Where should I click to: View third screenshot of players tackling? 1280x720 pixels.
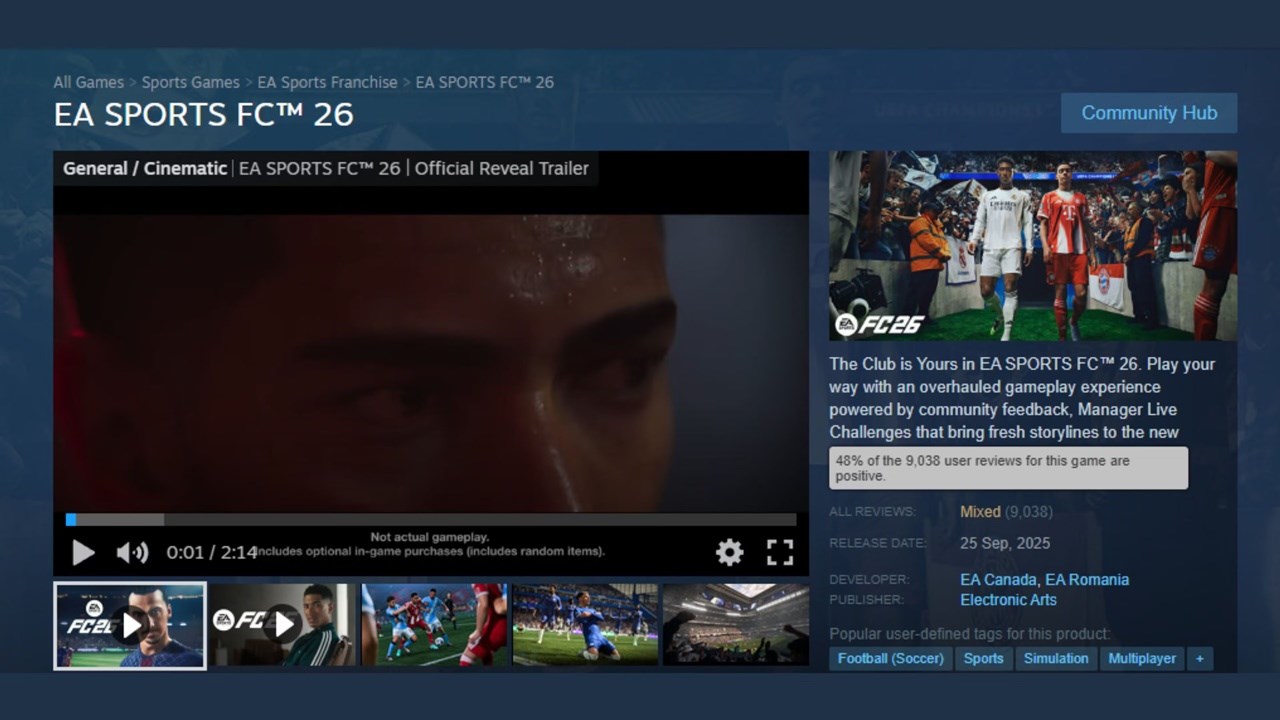pyautogui.click(x=434, y=626)
